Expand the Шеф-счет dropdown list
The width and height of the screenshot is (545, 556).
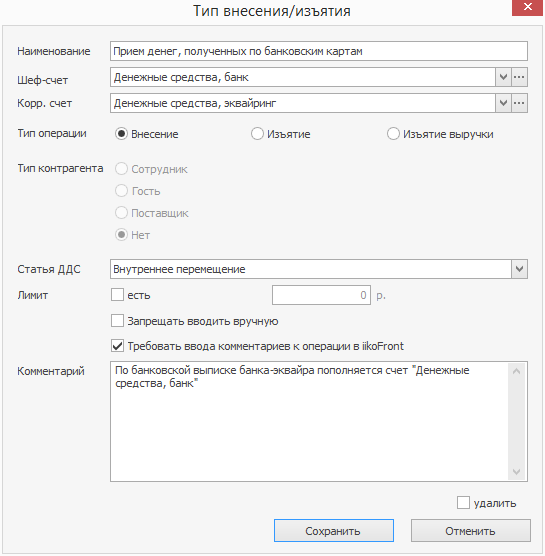point(503,77)
